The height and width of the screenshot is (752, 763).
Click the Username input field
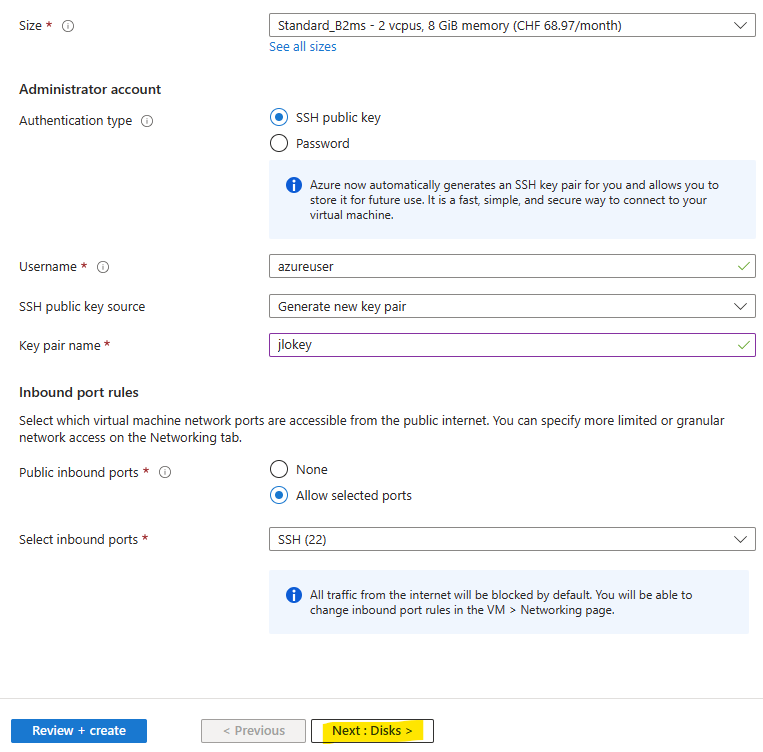click(512, 266)
